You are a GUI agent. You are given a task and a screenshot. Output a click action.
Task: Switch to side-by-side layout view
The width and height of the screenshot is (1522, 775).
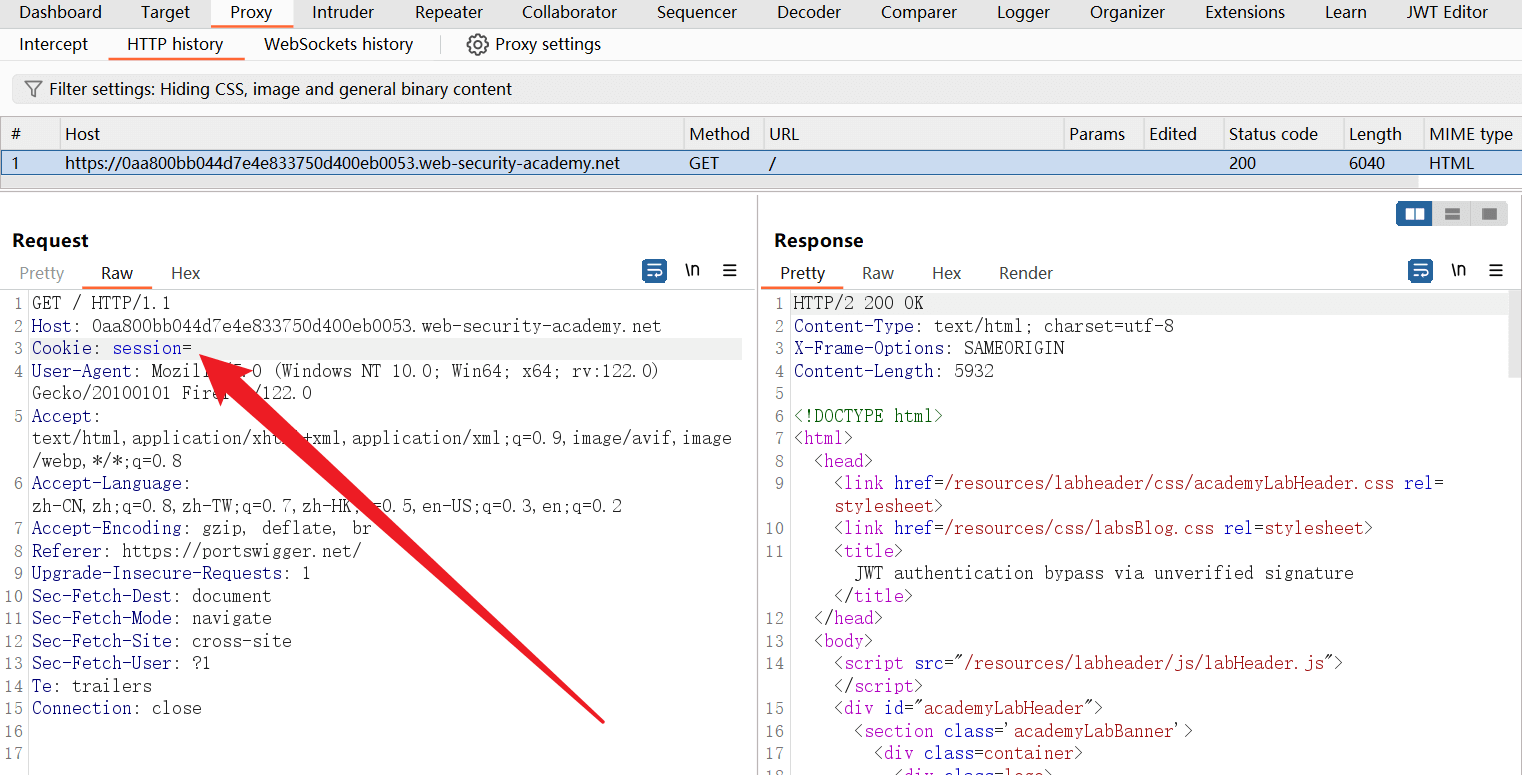click(1415, 214)
